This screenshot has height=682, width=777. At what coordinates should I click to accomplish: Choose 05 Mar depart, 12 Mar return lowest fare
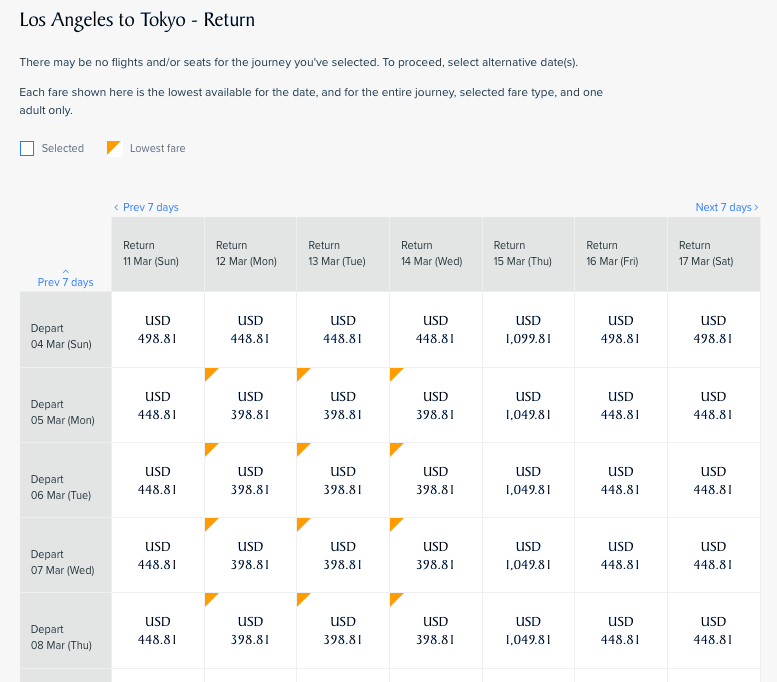point(250,405)
